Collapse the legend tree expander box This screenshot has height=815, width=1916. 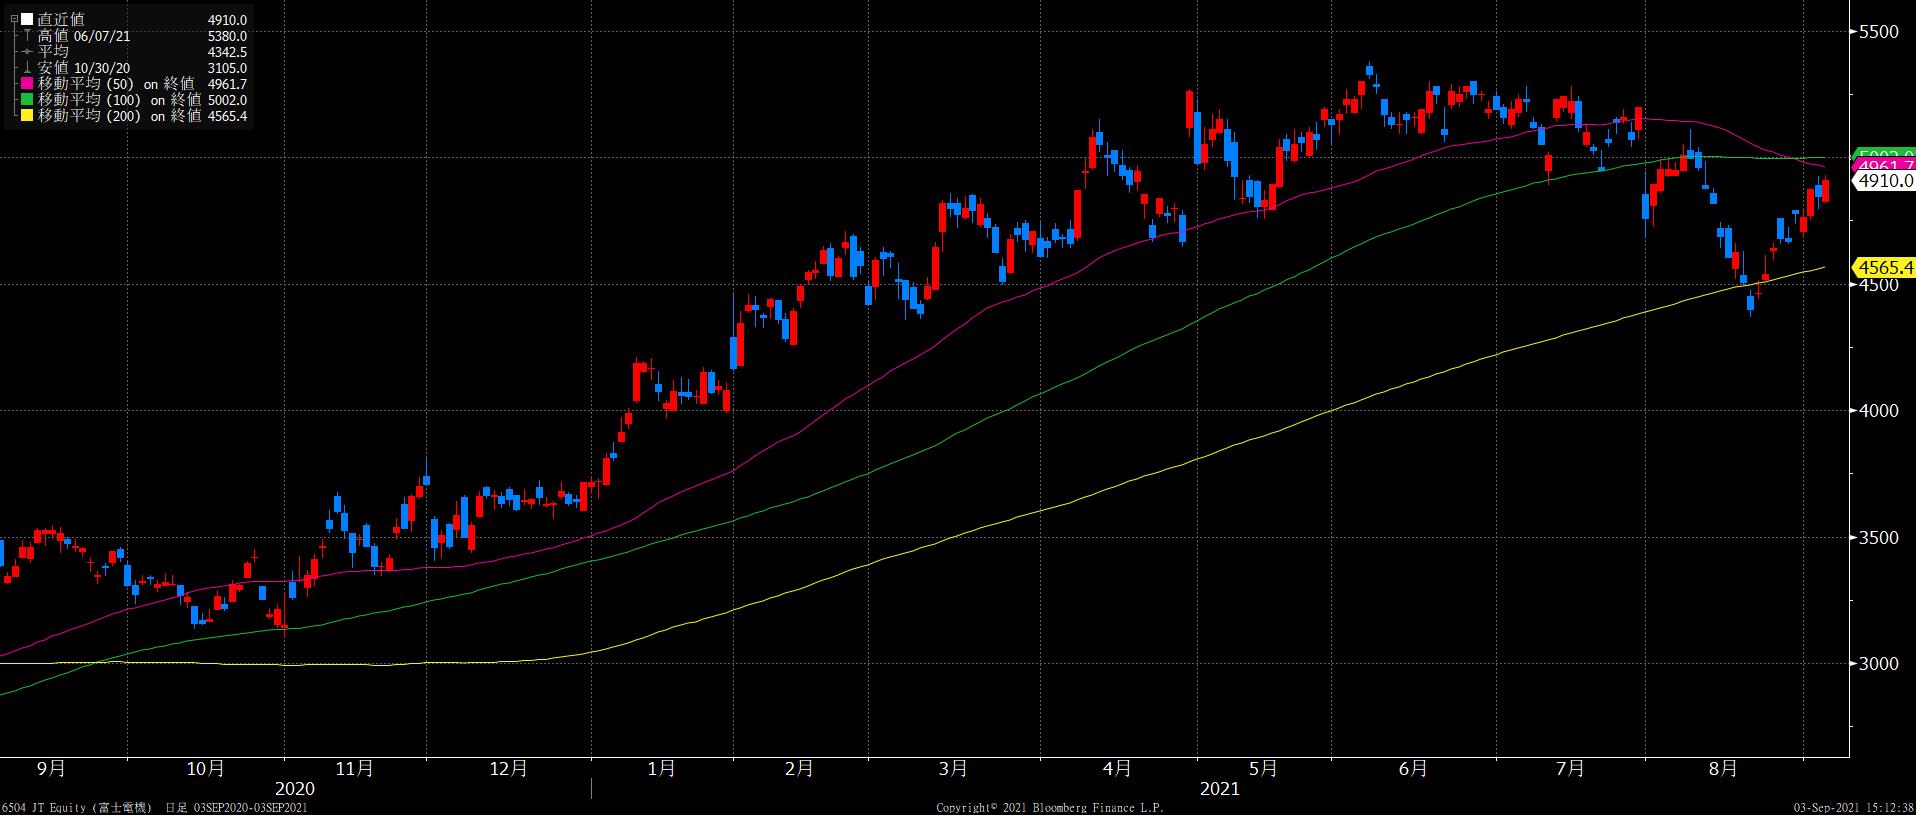(13, 20)
